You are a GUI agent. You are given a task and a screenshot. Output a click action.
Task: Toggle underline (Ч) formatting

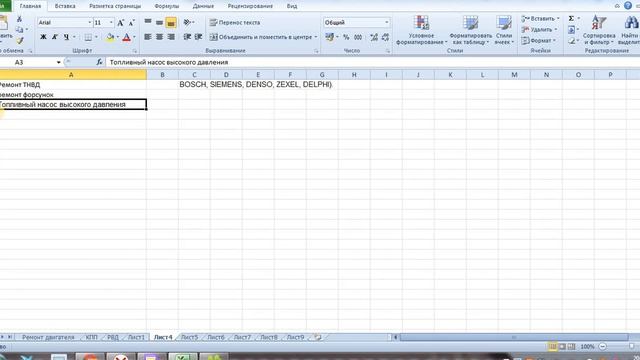coord(66,37)
